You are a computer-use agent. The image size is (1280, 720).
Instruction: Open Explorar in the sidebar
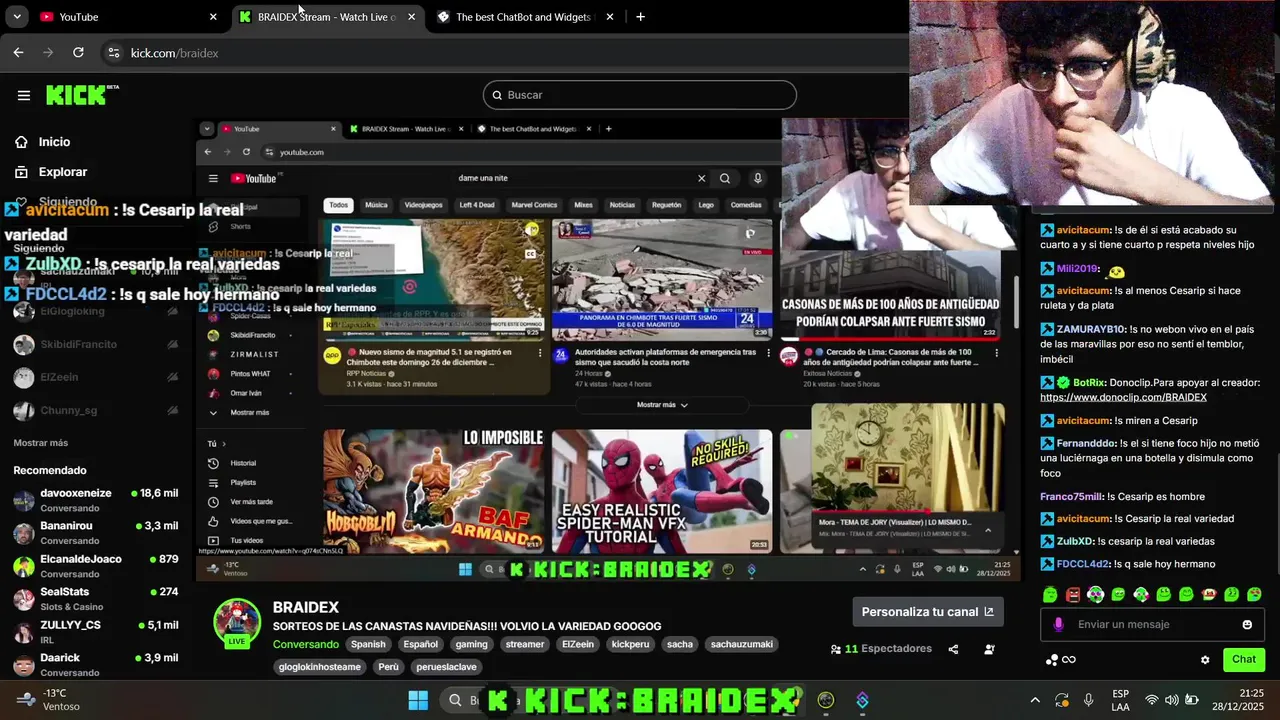tap(62, 172)
